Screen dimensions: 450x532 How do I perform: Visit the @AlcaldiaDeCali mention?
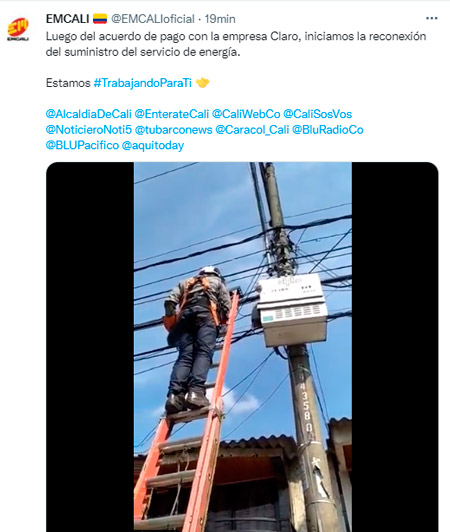pos(89,114)
